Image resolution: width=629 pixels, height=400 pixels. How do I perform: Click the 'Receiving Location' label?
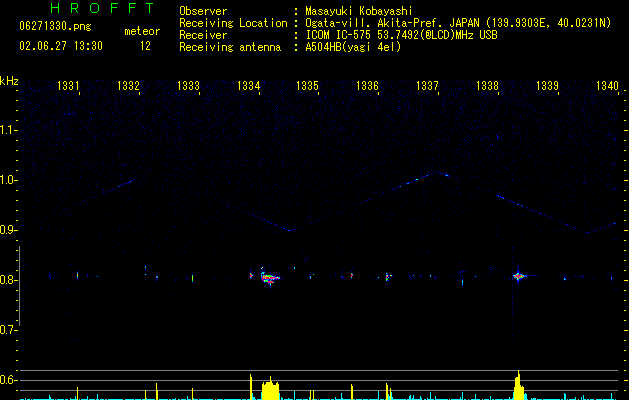pos(233,23)
